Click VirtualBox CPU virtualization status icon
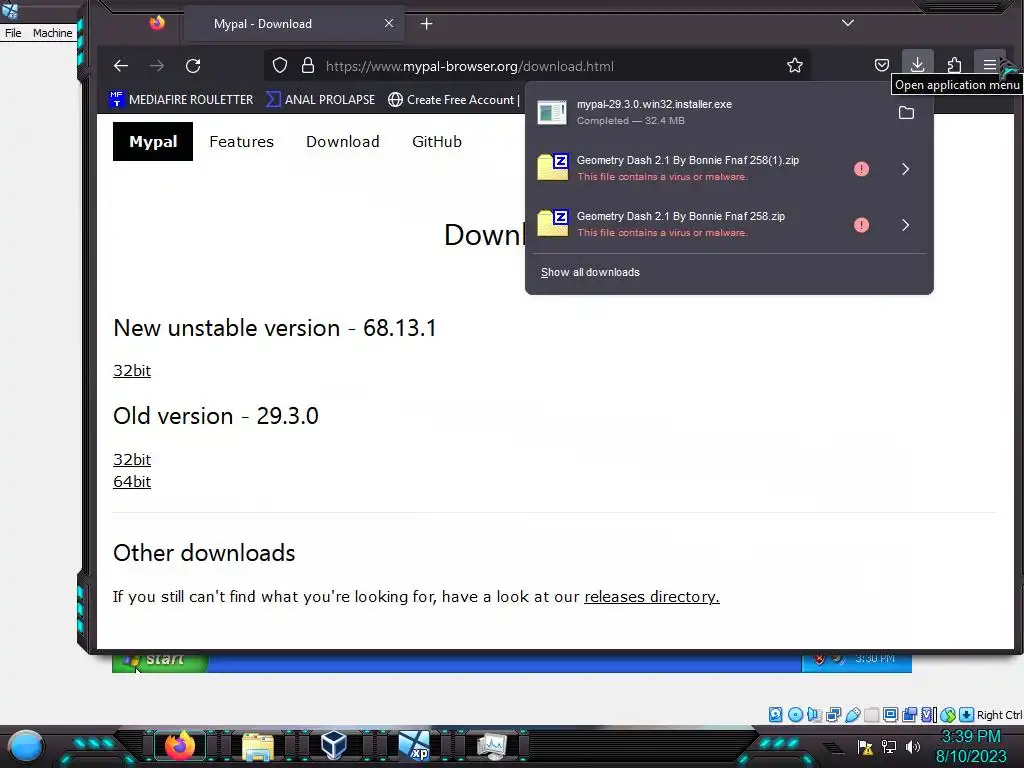 (x=928, y=714)
